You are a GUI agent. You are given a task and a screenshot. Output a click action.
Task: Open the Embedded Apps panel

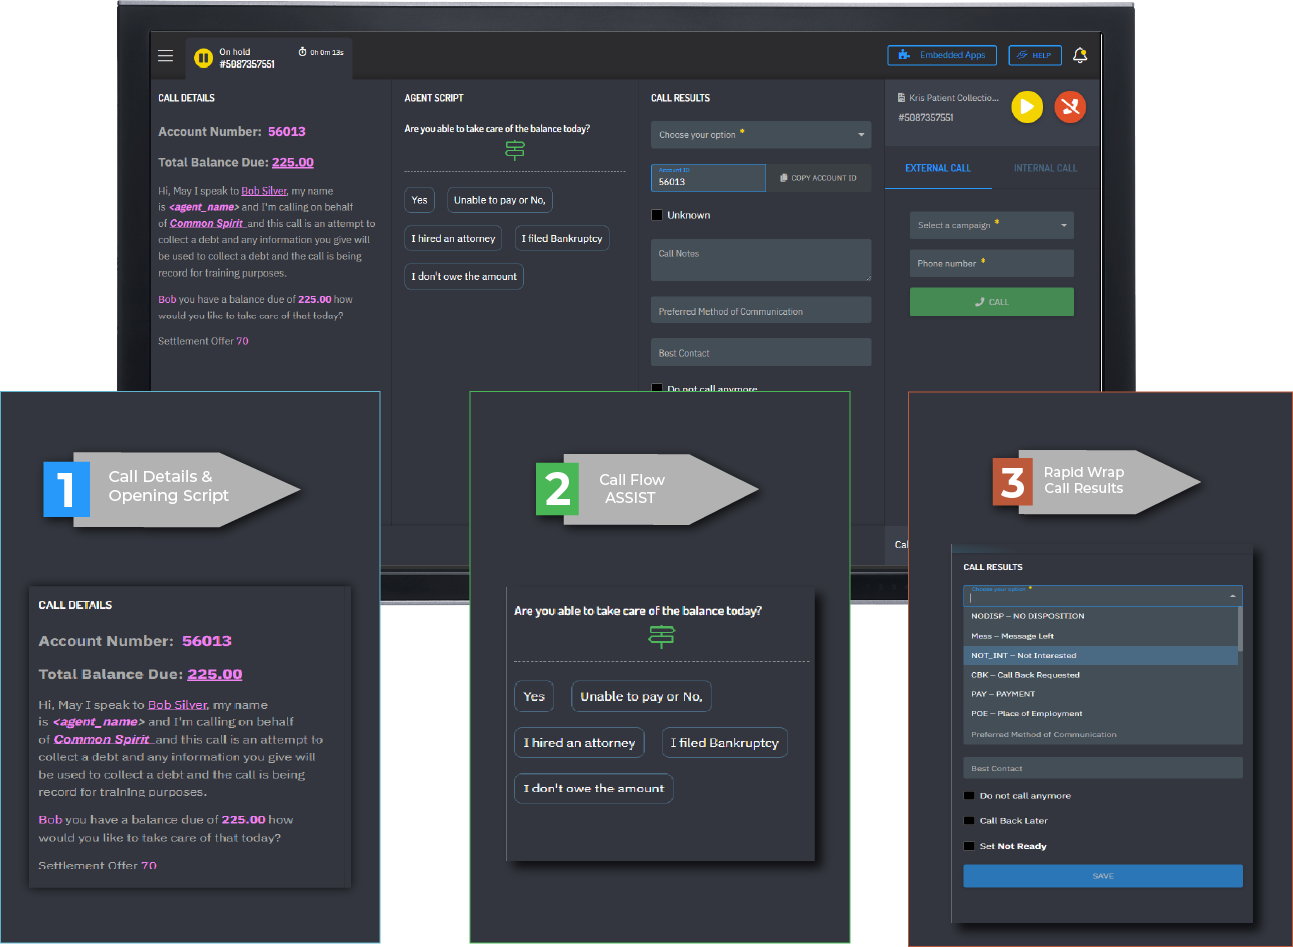[x=941, y=55]
